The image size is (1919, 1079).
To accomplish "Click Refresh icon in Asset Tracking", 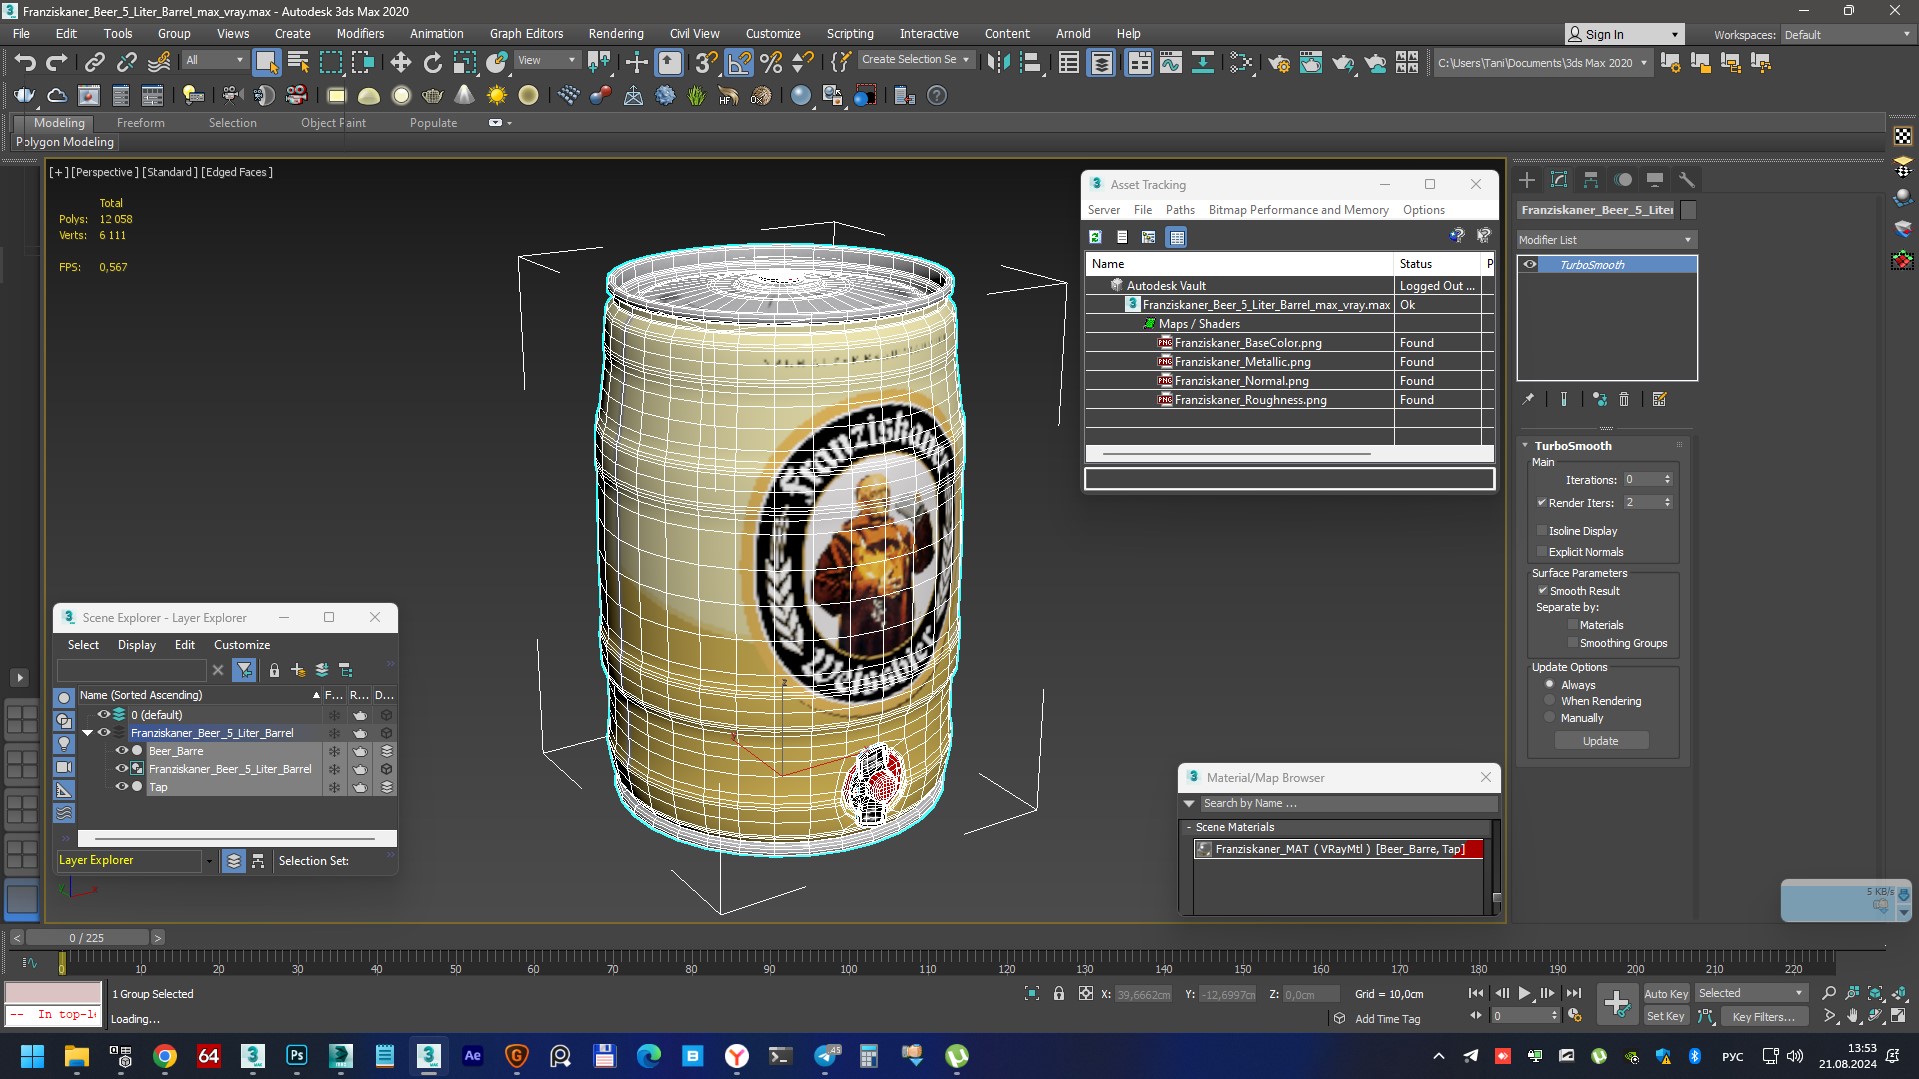I will click(x=1095, y=237).
